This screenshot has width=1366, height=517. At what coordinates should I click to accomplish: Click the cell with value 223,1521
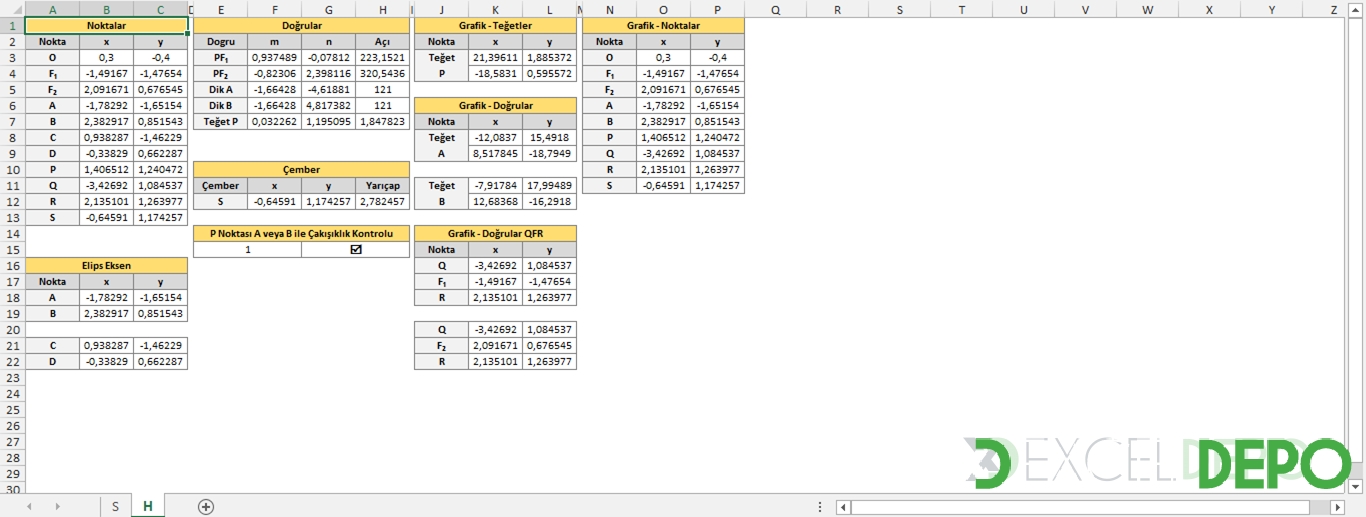pyautogui.click(x=382, y=57)
